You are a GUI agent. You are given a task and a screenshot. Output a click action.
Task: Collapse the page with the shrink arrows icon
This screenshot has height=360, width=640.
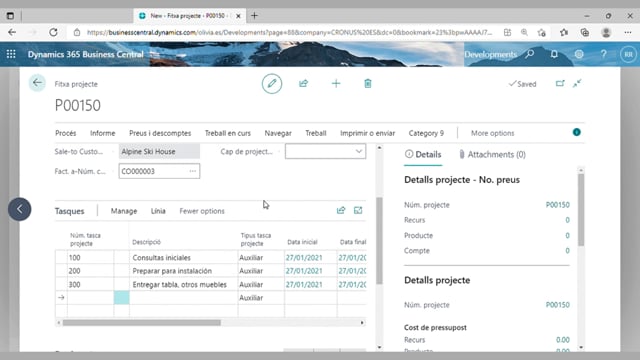[577, 84]
